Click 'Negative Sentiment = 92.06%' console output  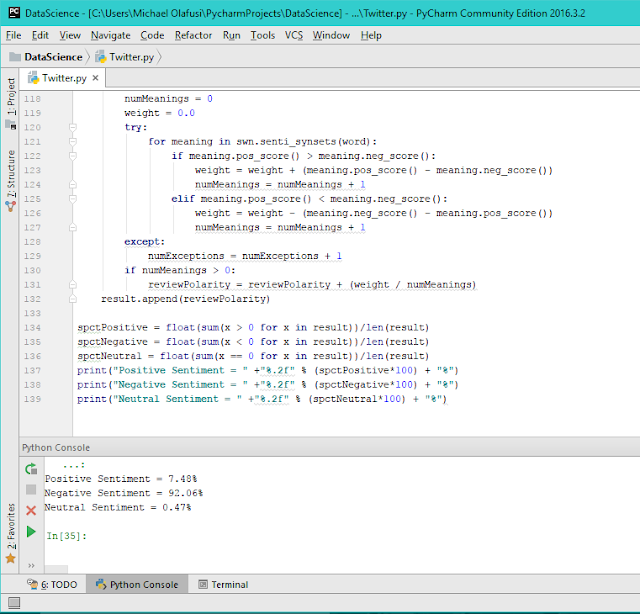click(124, 493)
